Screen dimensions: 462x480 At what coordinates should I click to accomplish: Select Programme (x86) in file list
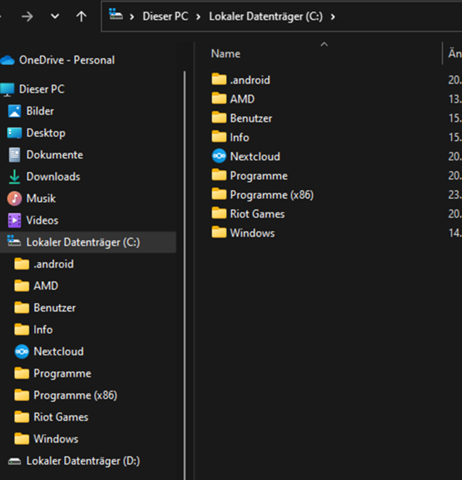[272, 195]
